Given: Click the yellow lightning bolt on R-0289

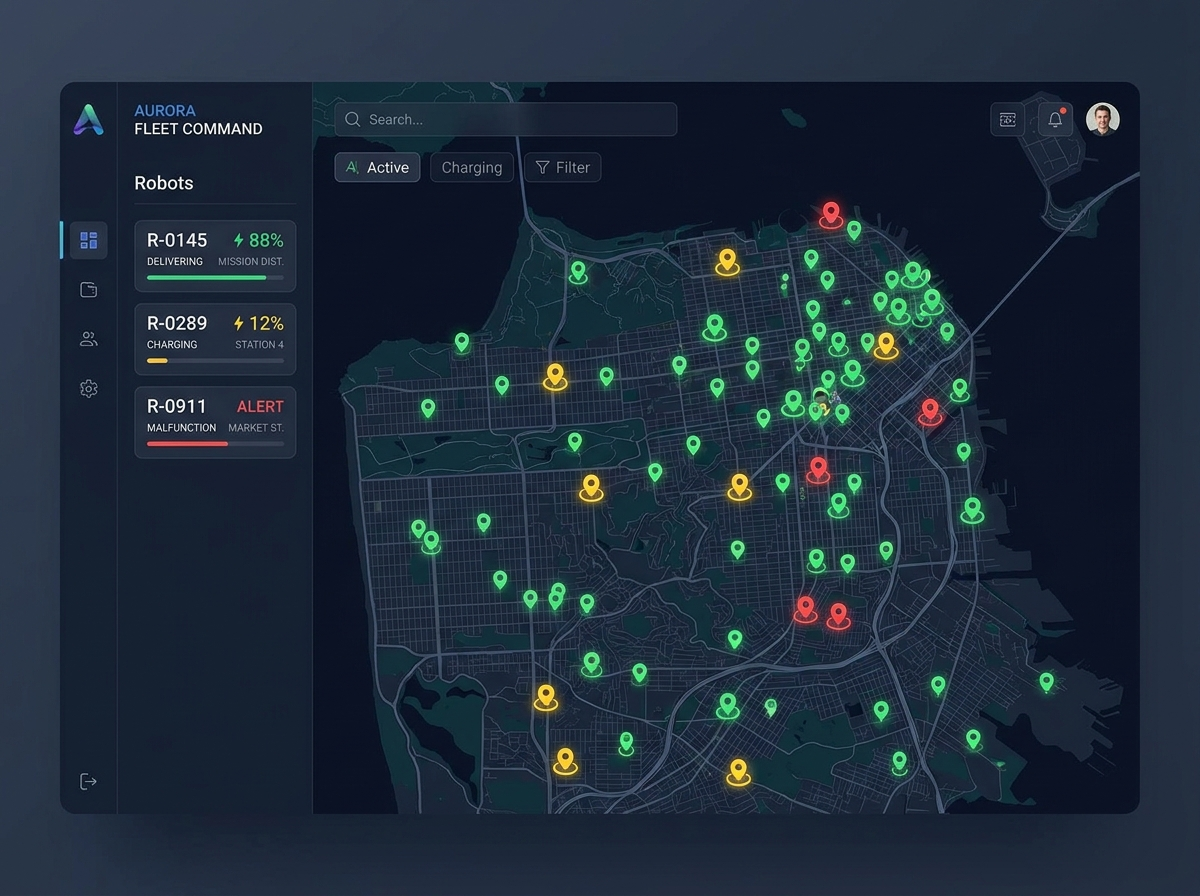Looking at the screenshot, I should click(238, 323).
